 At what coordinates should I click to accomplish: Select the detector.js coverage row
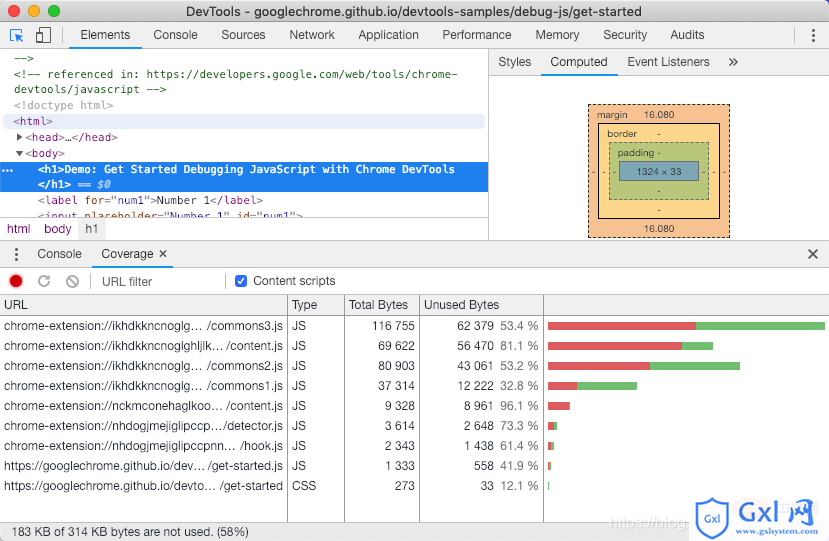414,426
